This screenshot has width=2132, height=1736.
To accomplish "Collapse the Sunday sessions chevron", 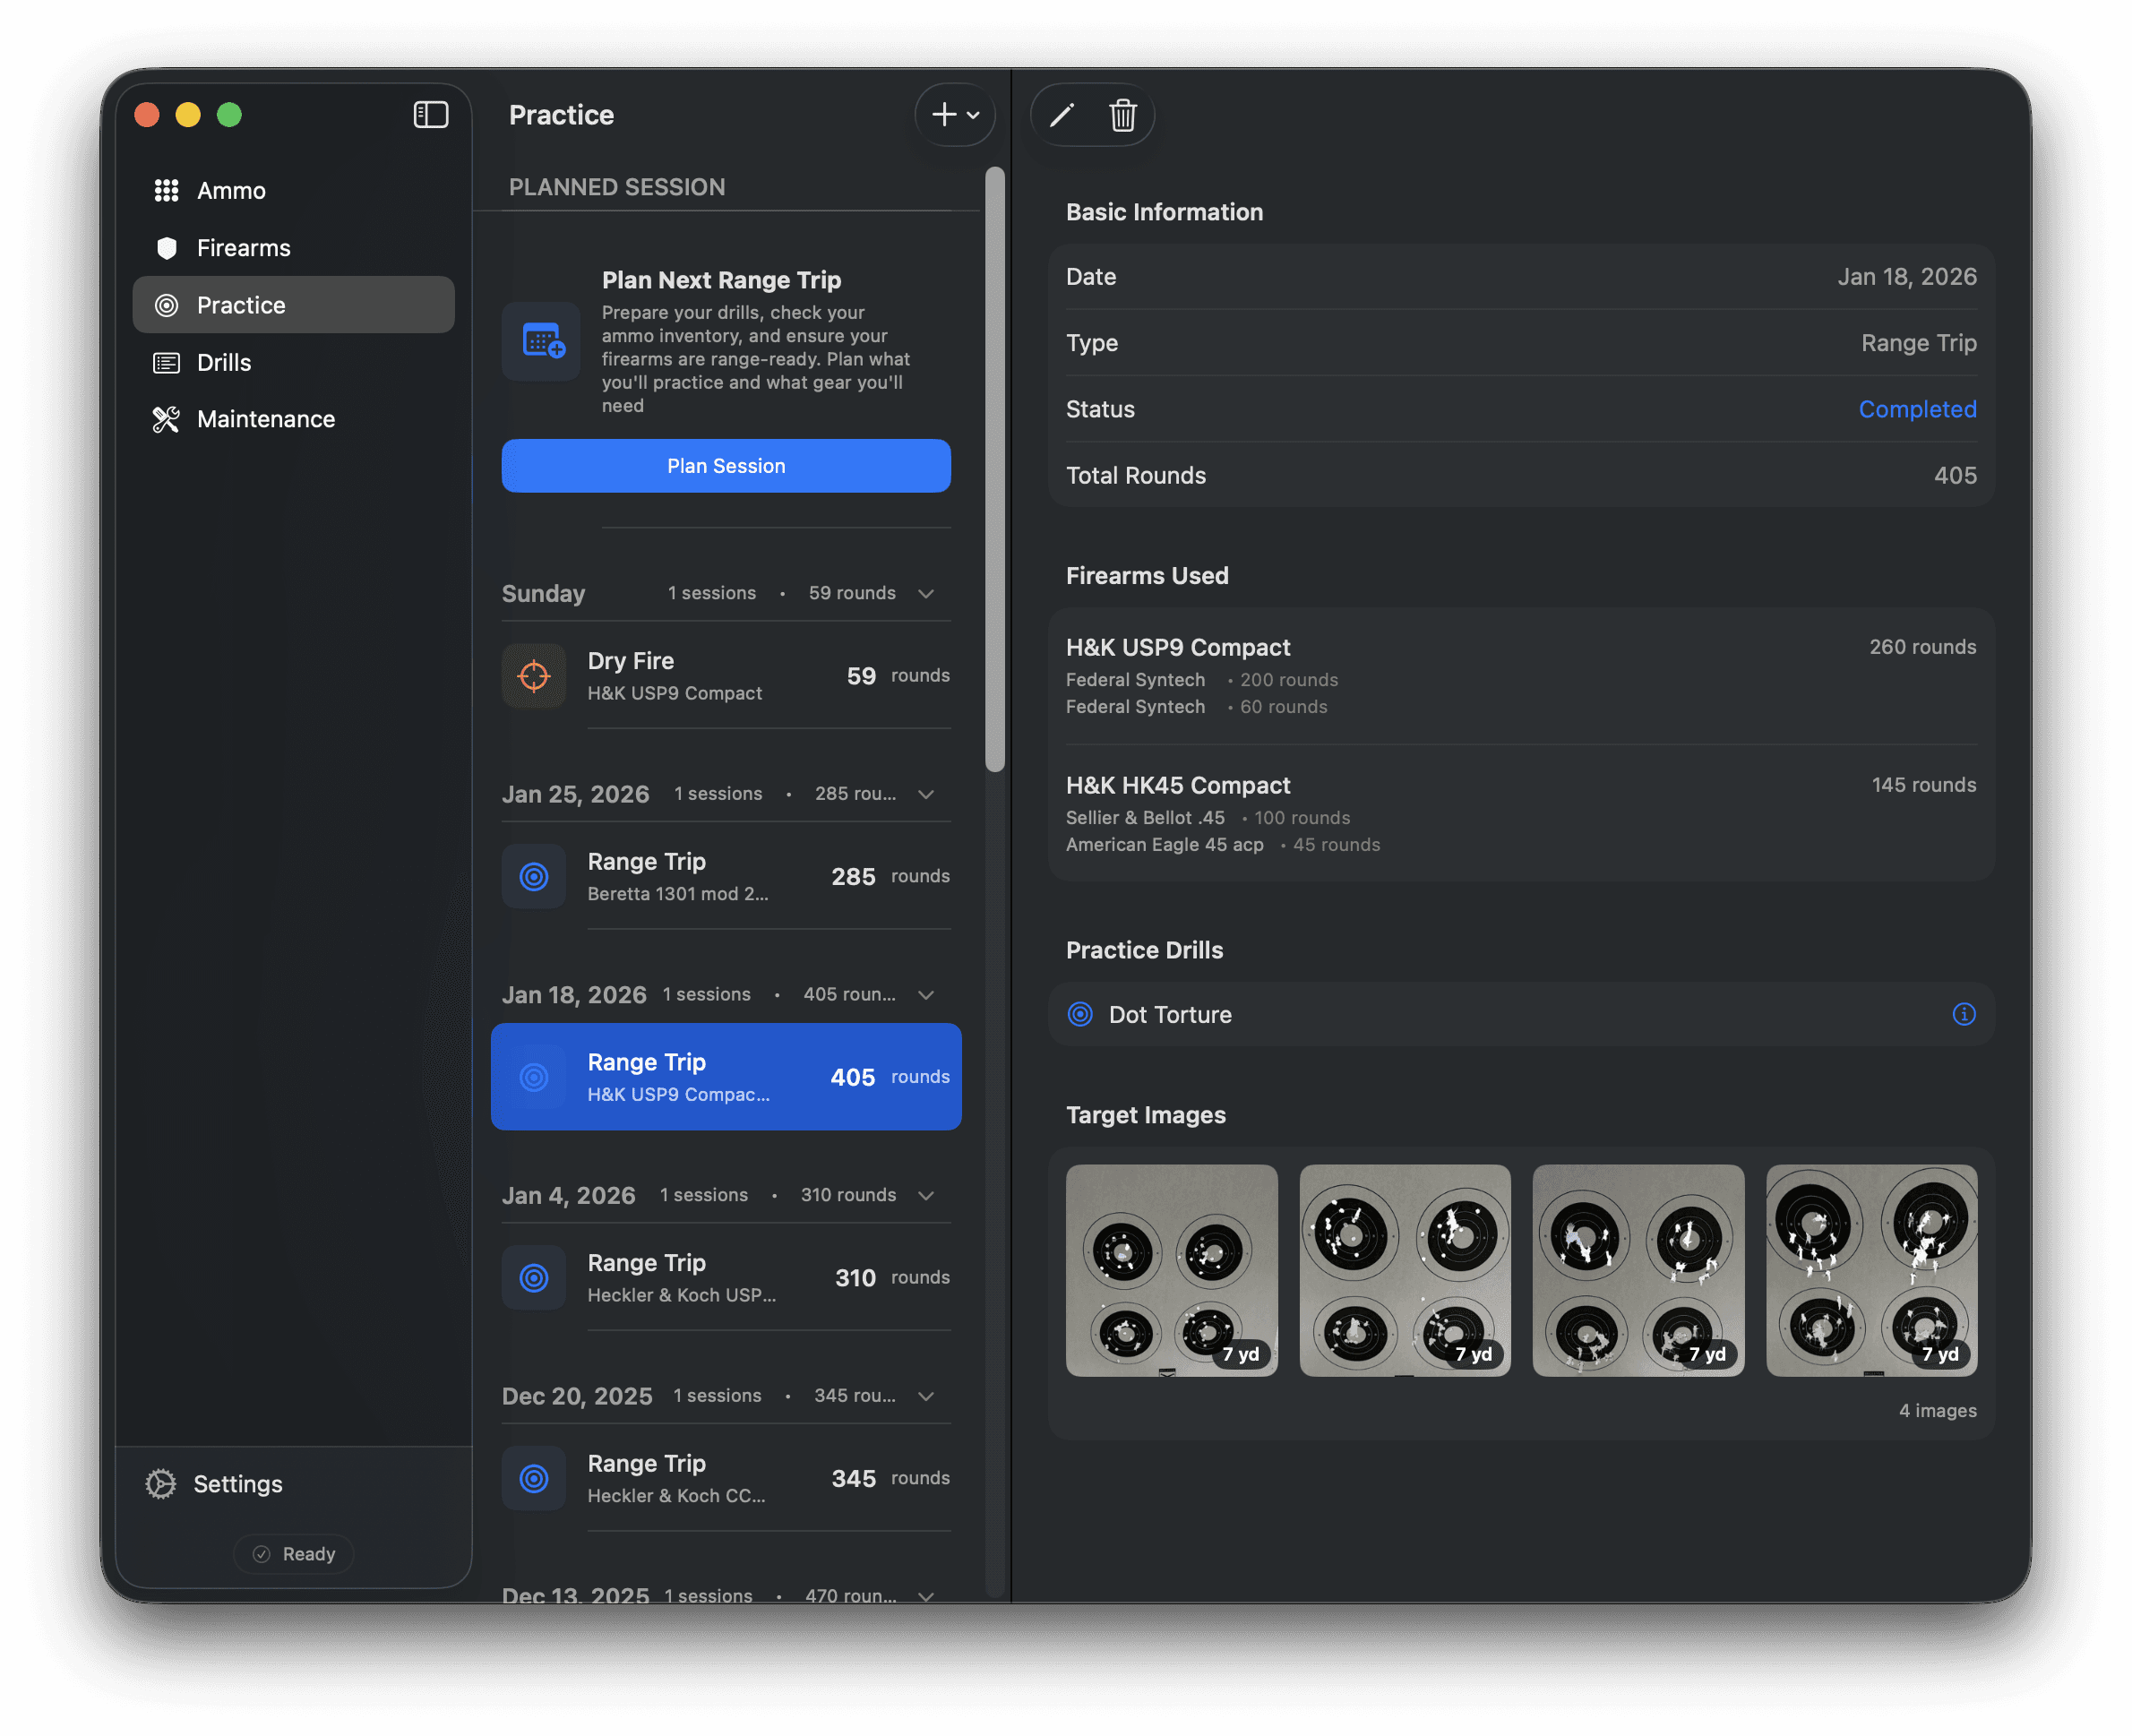I will tap(925, 592).
